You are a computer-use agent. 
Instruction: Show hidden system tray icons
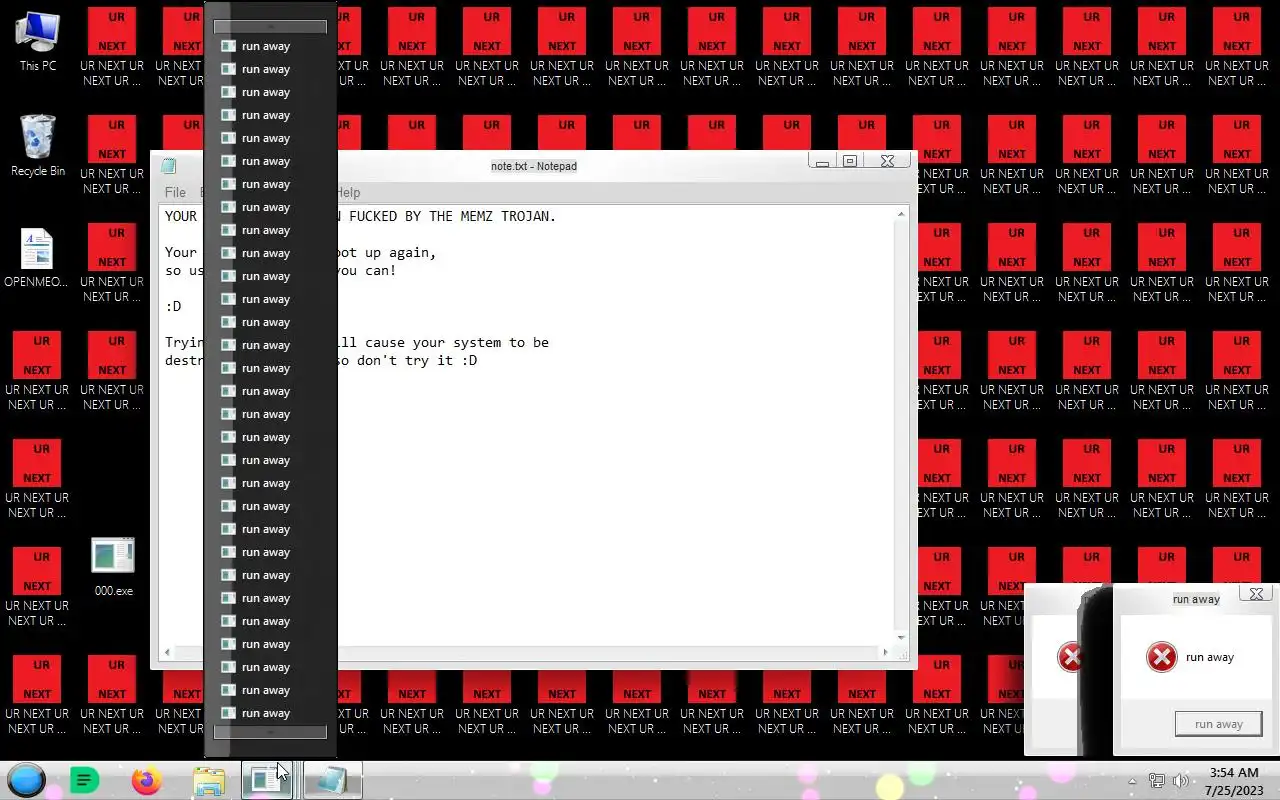pos(1132,782)
